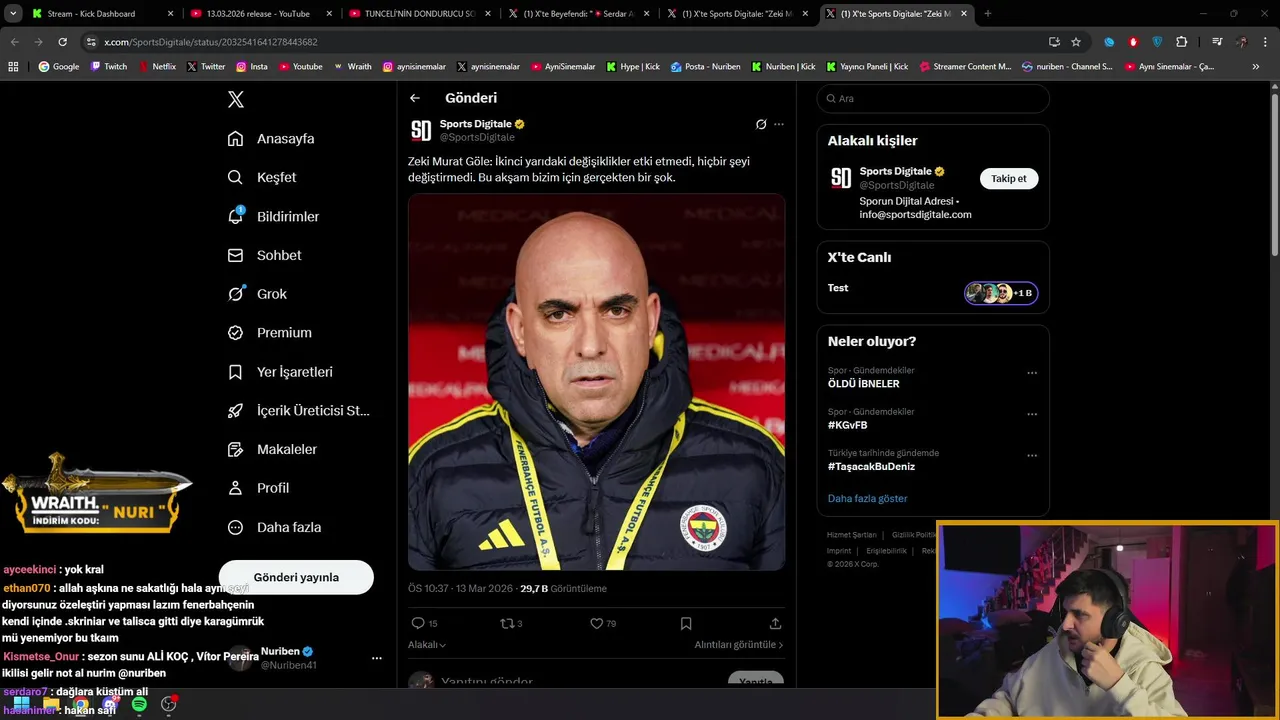Switch to 13.03.2026 release YouTube tab
Viewport: 1280px width, 720px height.
[x=262, y=14]
